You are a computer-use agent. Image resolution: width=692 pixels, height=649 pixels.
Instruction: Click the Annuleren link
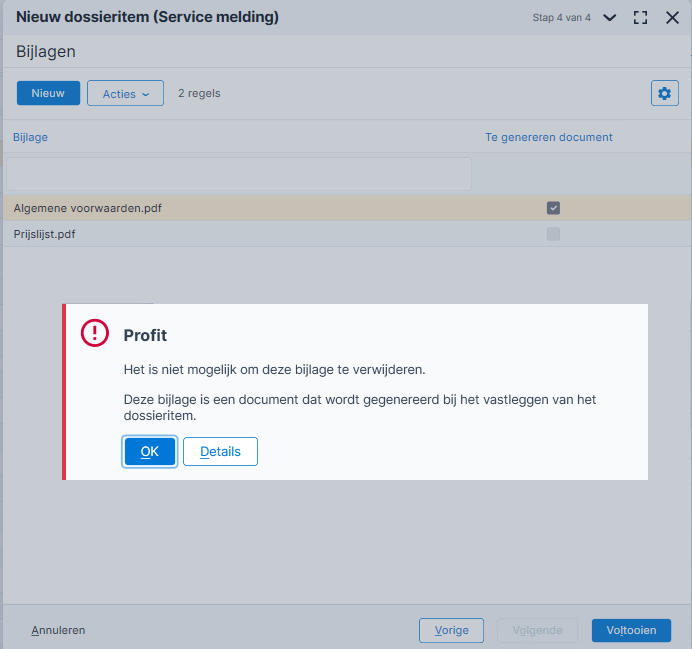pos(58,630)
